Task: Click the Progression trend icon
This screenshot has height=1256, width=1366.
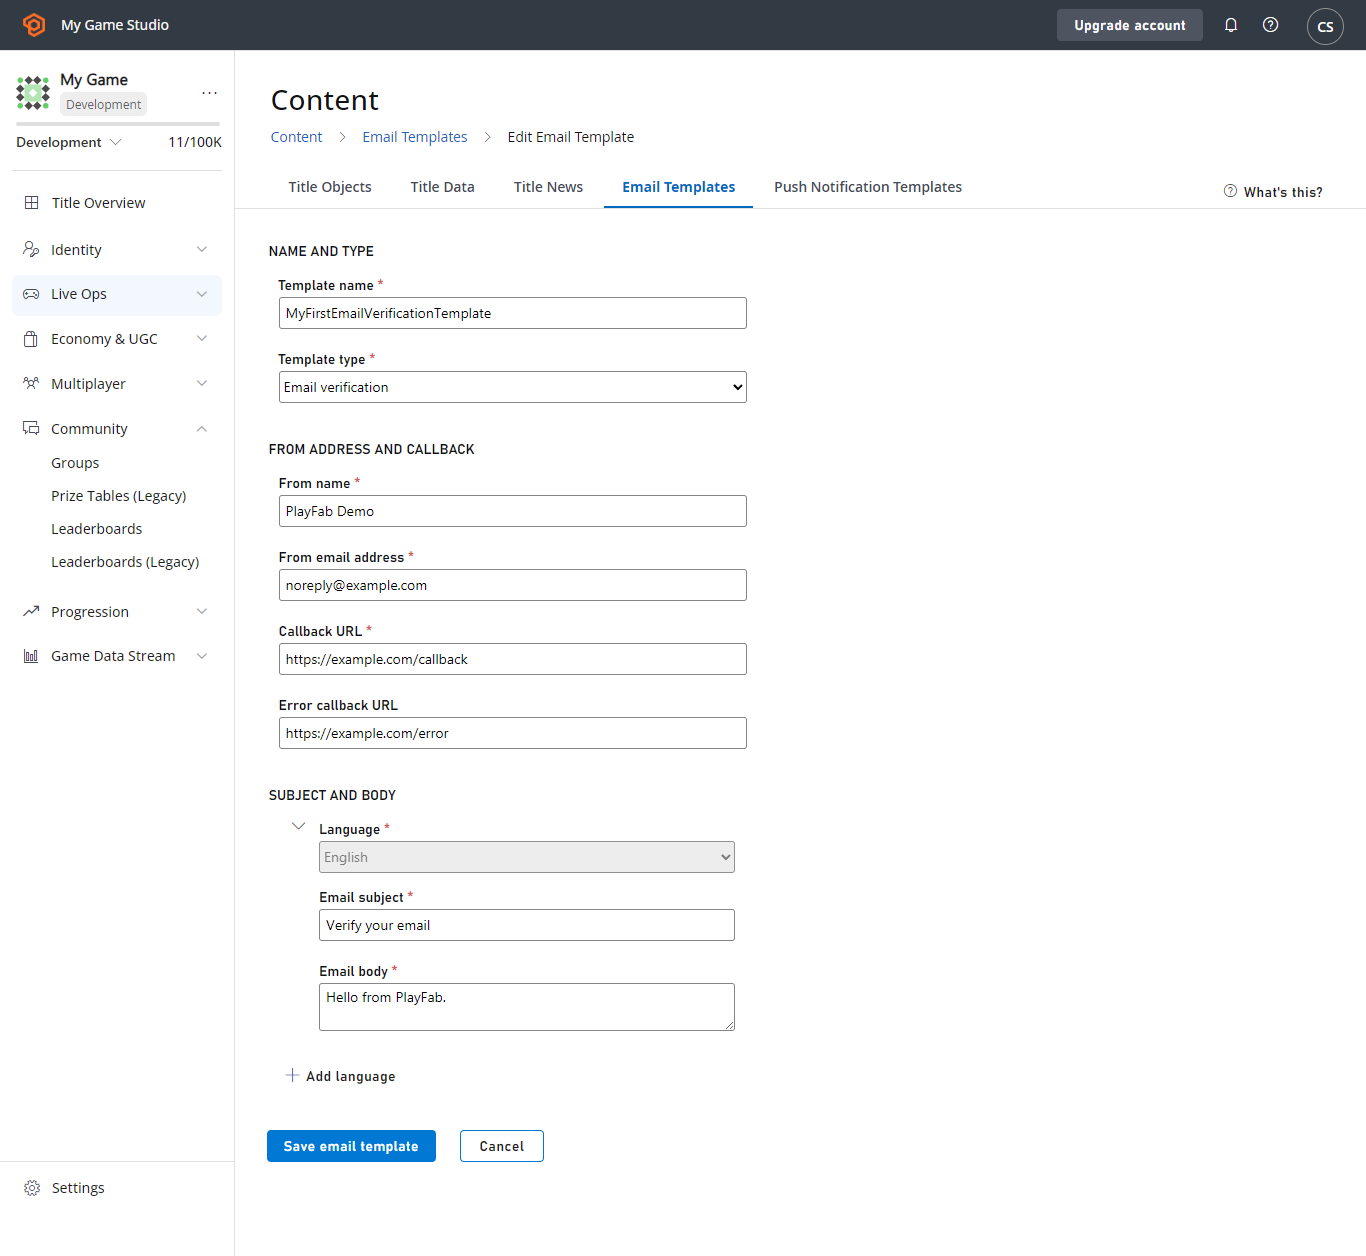Action: click(31, 611)
